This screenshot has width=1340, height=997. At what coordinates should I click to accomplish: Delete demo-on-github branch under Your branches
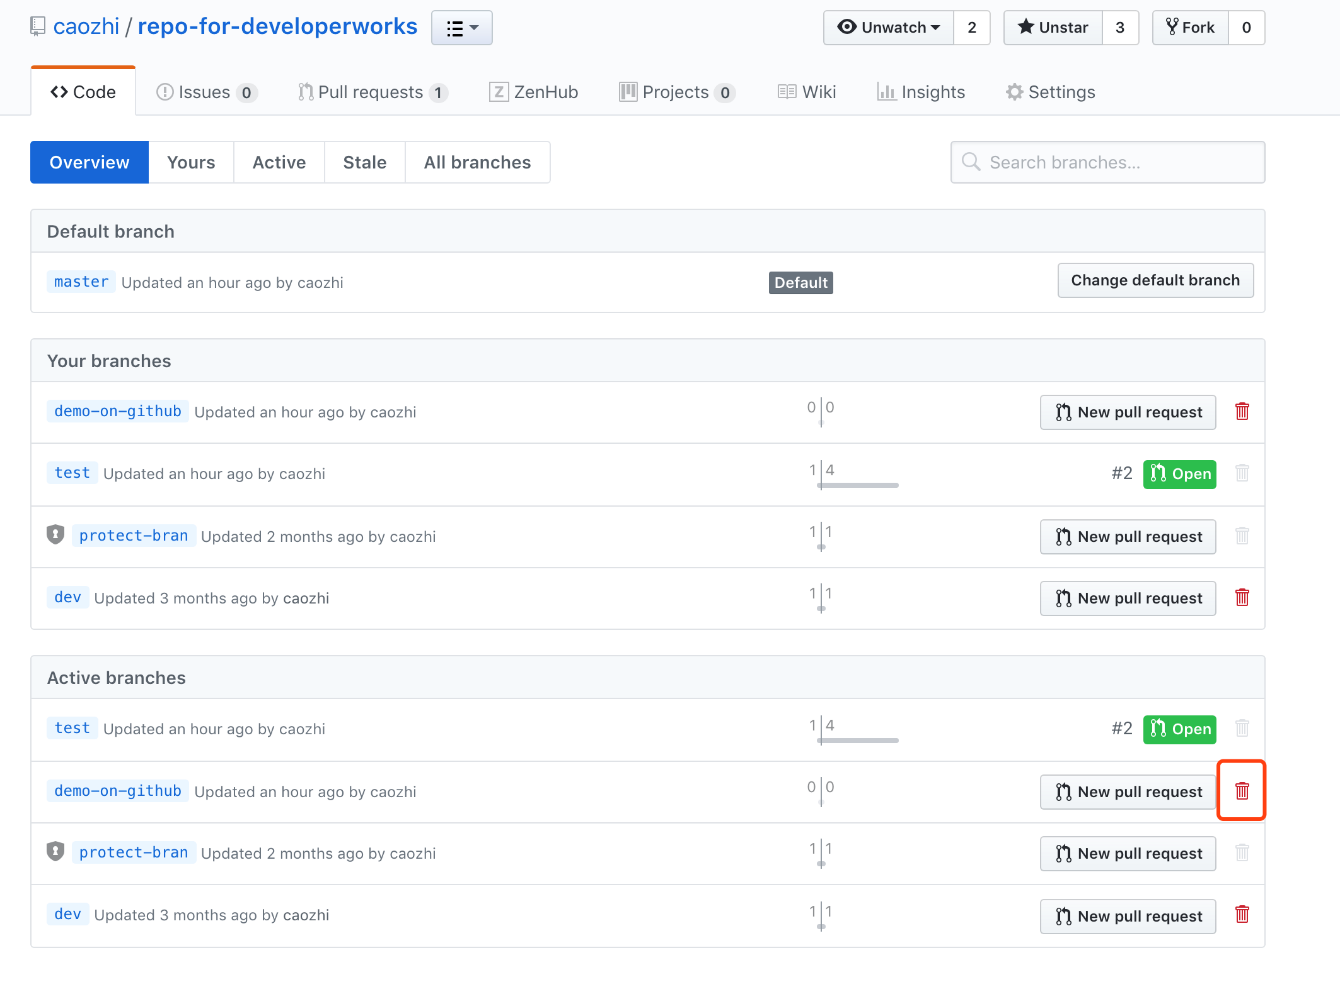[x=1242, y=412]
